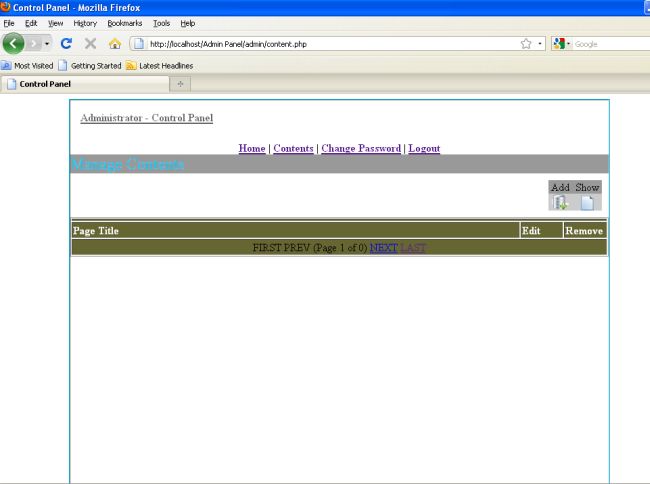Expand the address bar history dropdown
The width and height of the screenshot is (650, 484).
point(540,44)
